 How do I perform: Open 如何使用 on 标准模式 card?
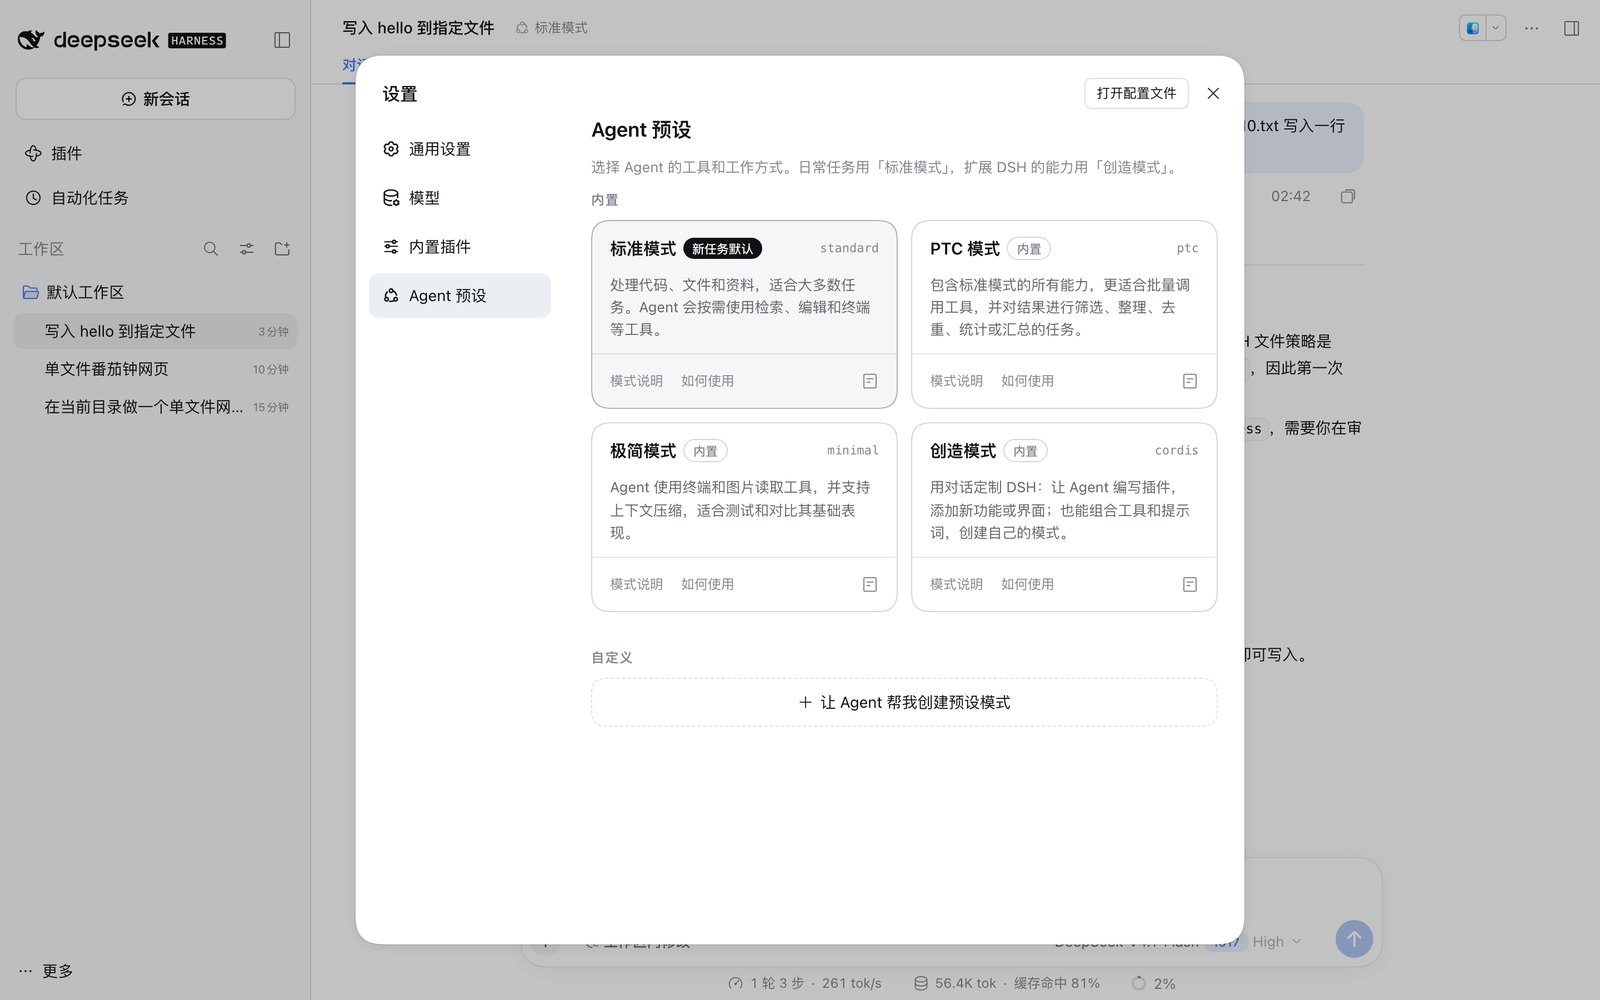pyautogui.click(x=707, y=381)
